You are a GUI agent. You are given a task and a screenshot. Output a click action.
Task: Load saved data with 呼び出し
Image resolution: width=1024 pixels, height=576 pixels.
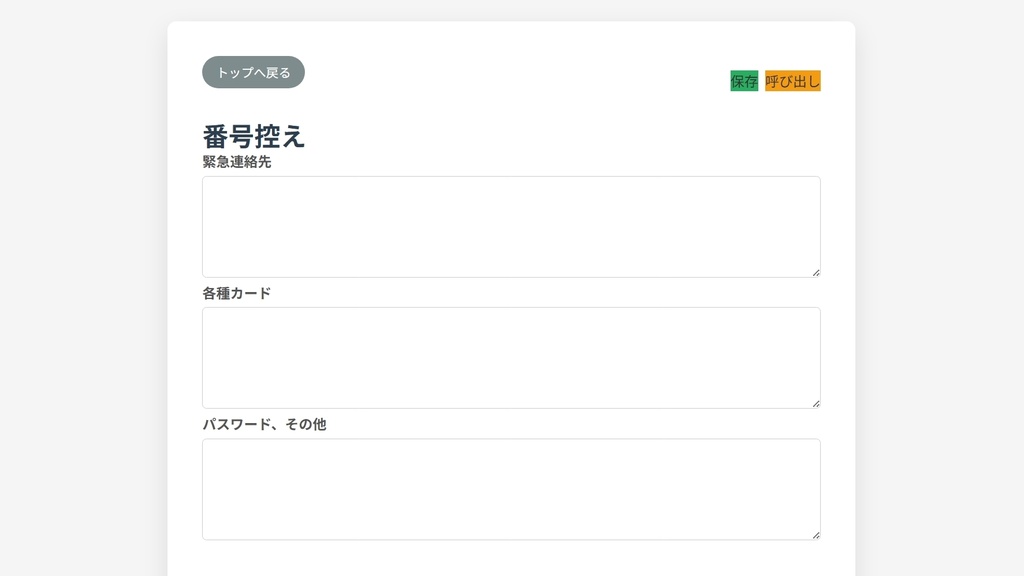coord(791,81)
